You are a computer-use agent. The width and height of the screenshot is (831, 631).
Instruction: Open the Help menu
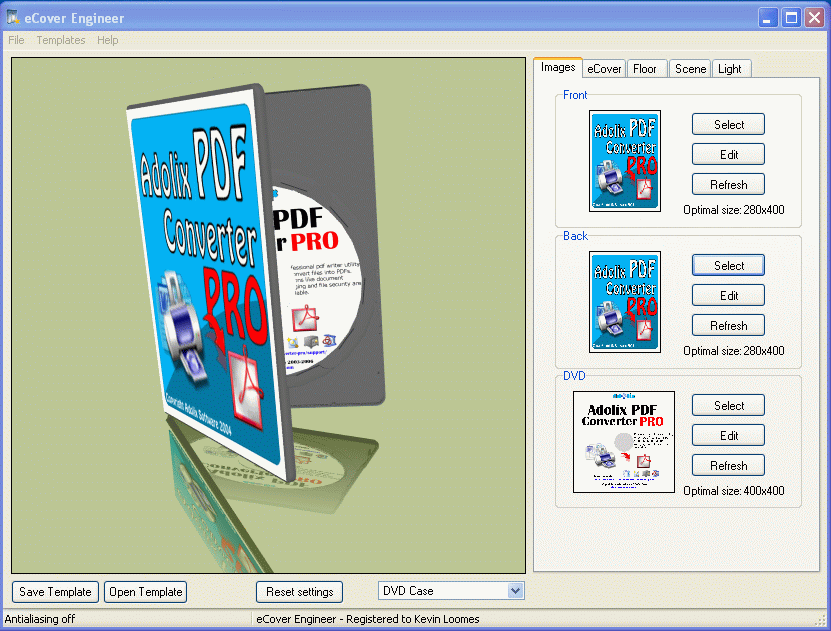pyautogui.click(x=108, y=40)
